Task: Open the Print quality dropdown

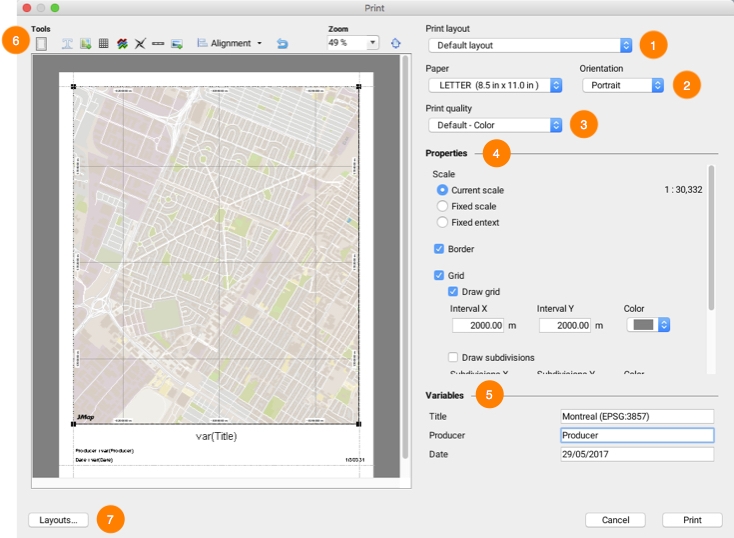Action: tap(495, 125)
